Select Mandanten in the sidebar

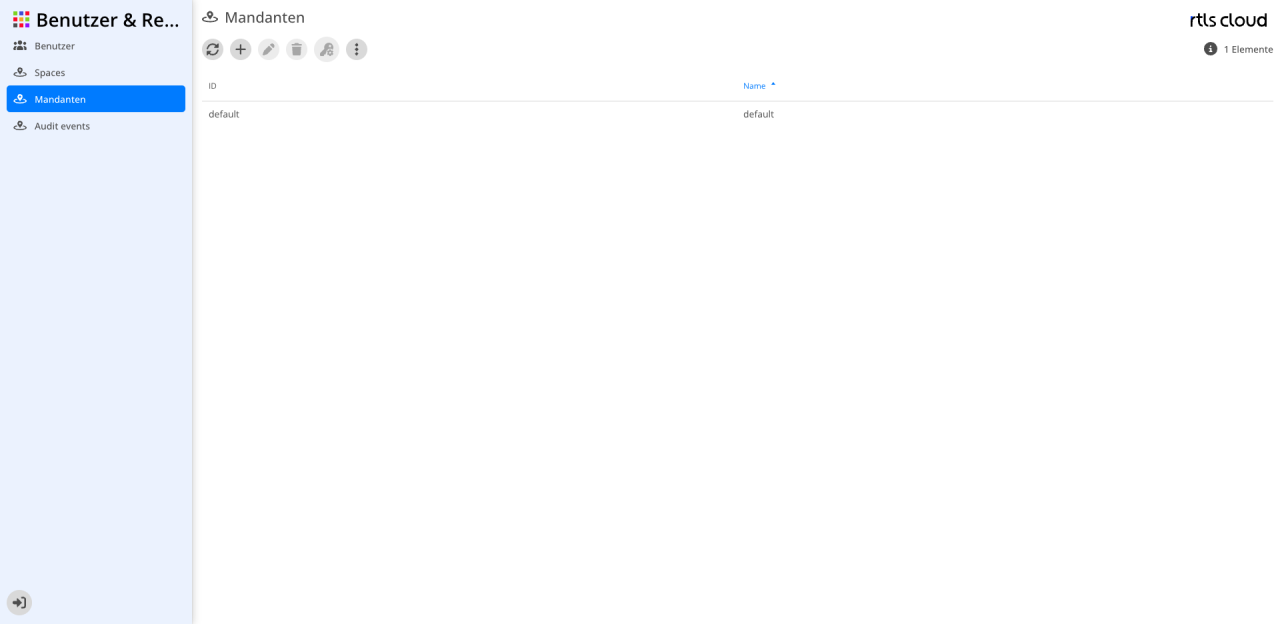coord(96,99)
